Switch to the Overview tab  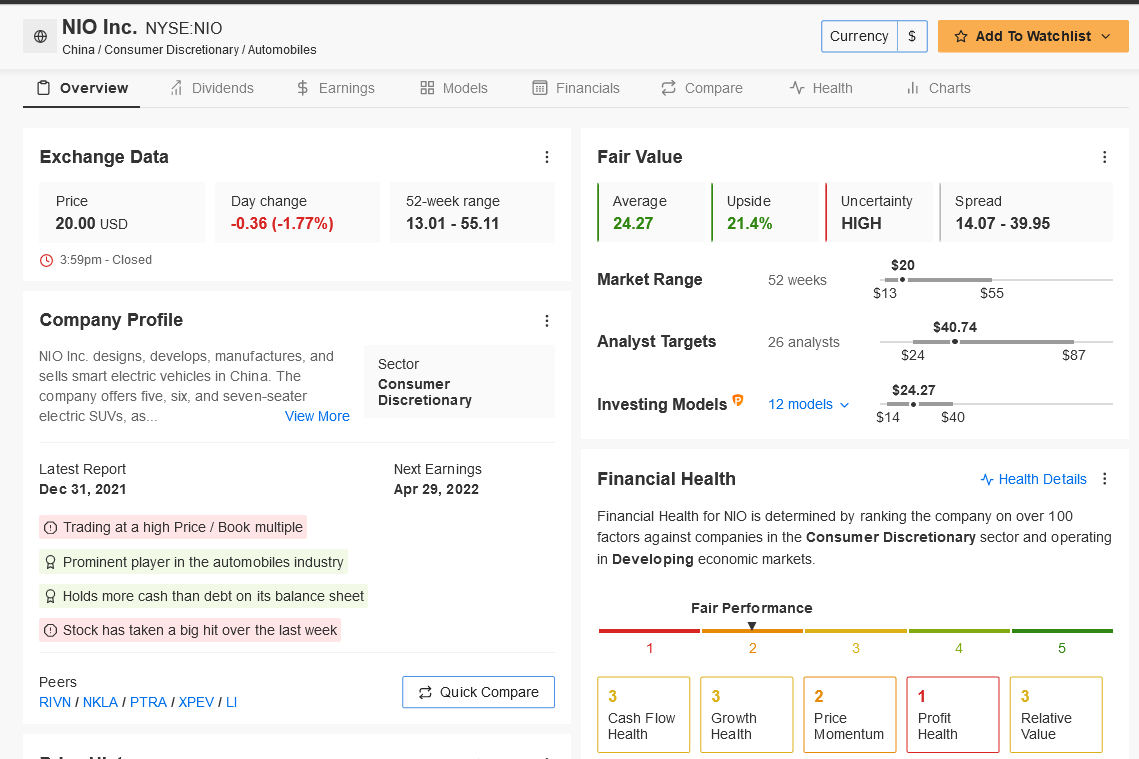coord(82,88)
